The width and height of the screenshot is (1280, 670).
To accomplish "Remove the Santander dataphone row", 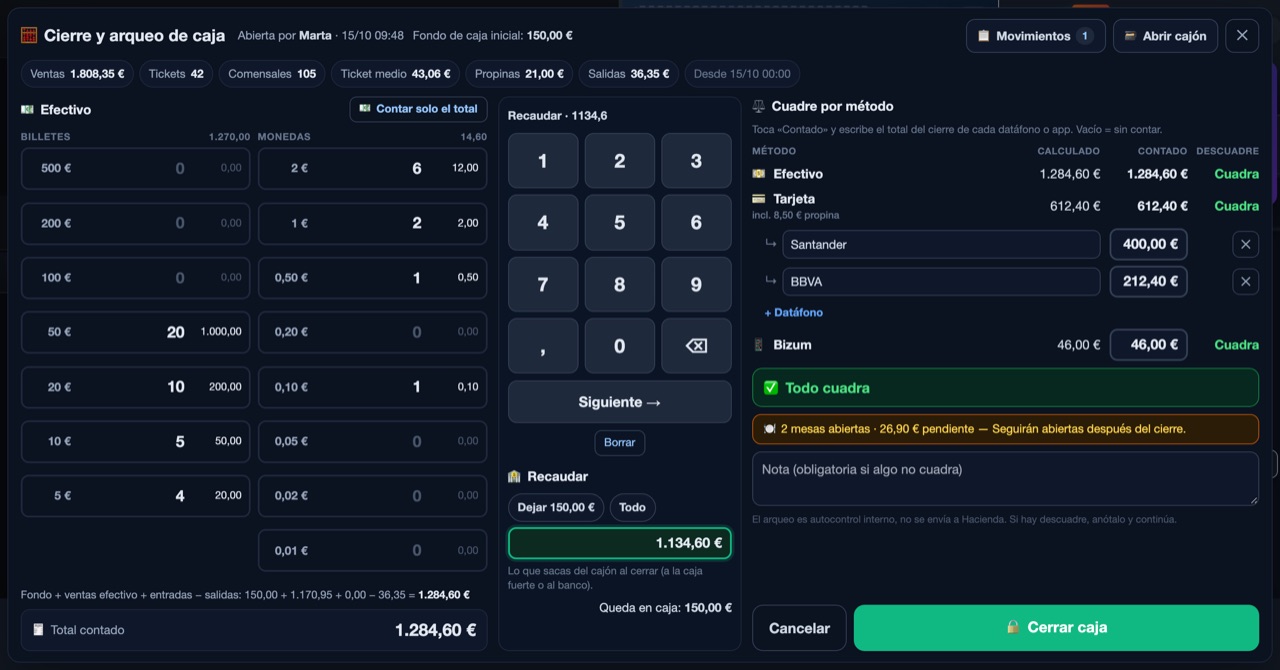I will [x=1245, y=244].
